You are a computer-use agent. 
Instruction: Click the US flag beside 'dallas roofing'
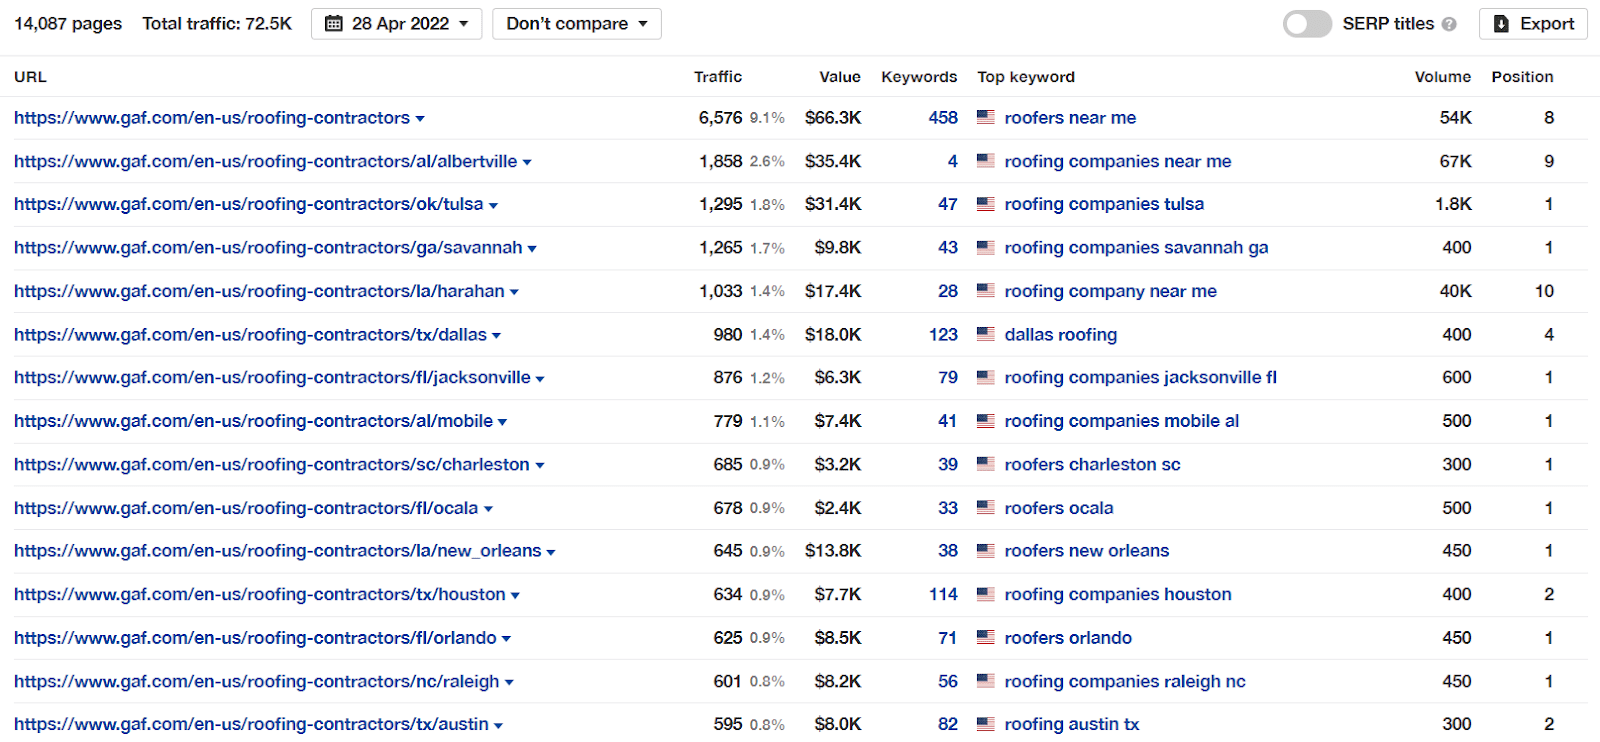(x=986, y=334)
